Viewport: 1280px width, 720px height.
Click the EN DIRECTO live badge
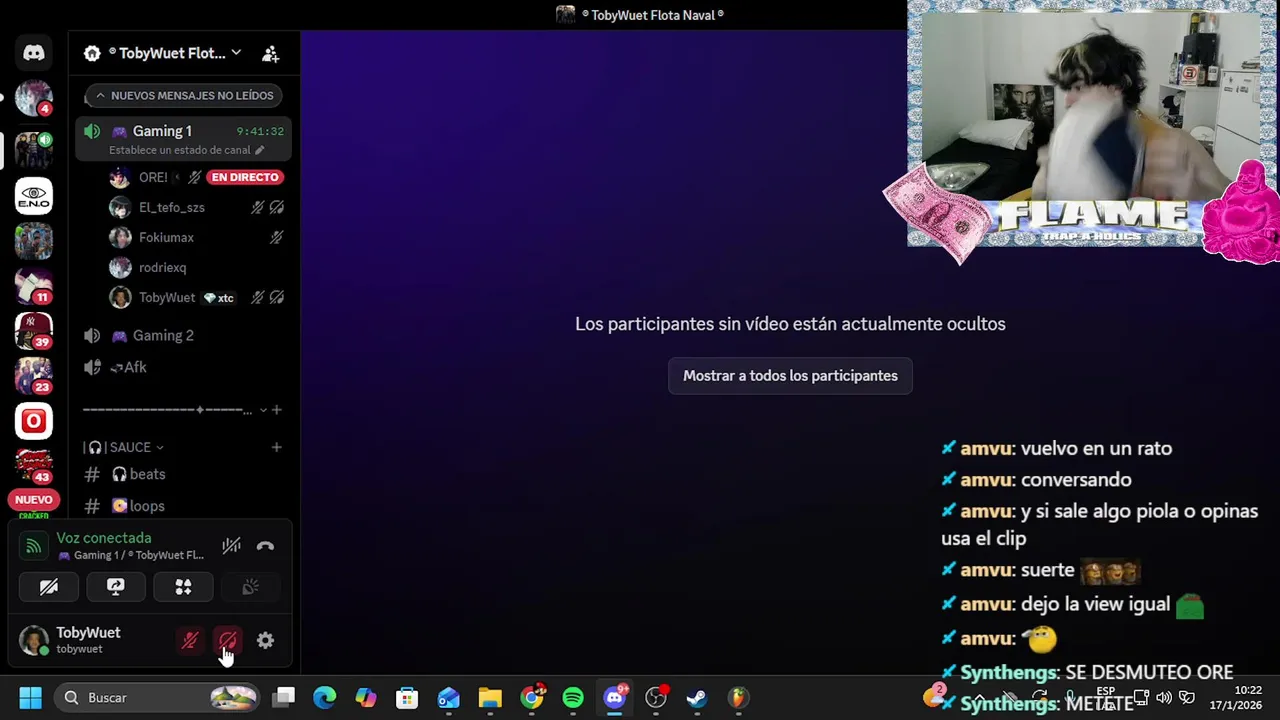245,177
